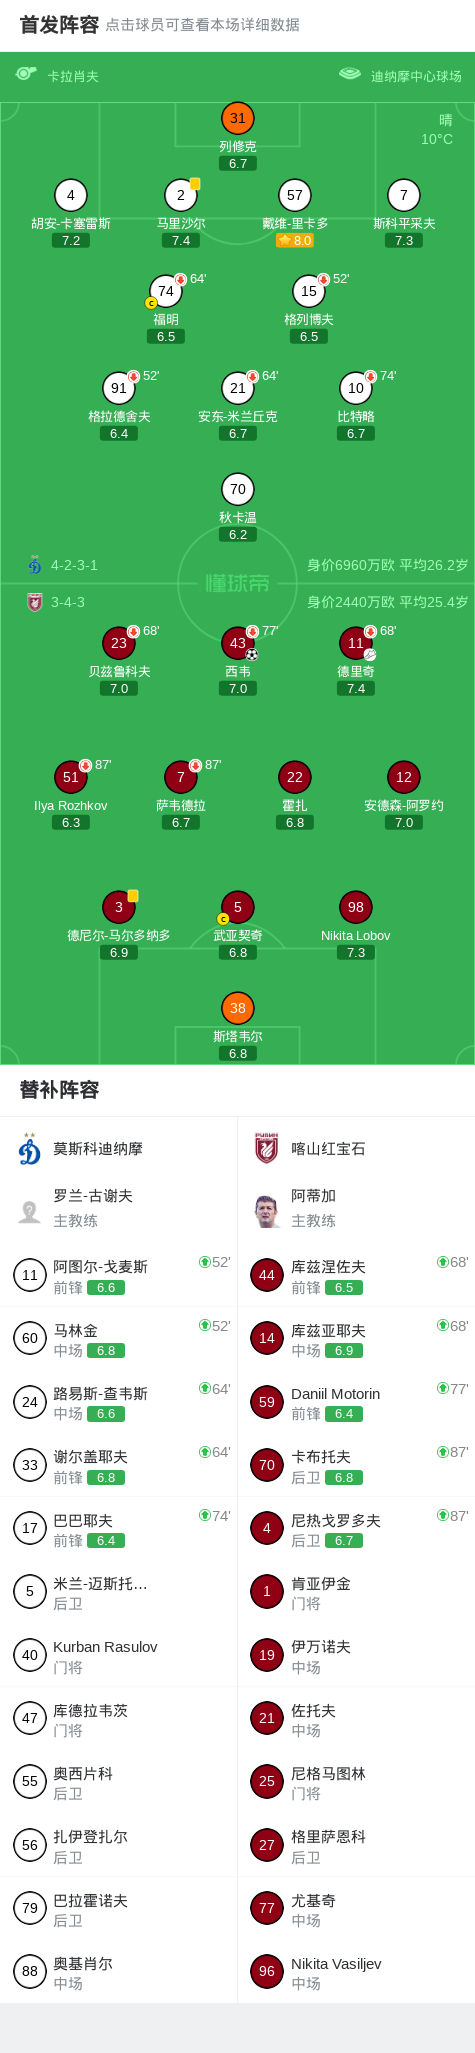The image size is (475, 2053).
Task: Select player 11 德里奇 on pitch
Action: (356, 643)
